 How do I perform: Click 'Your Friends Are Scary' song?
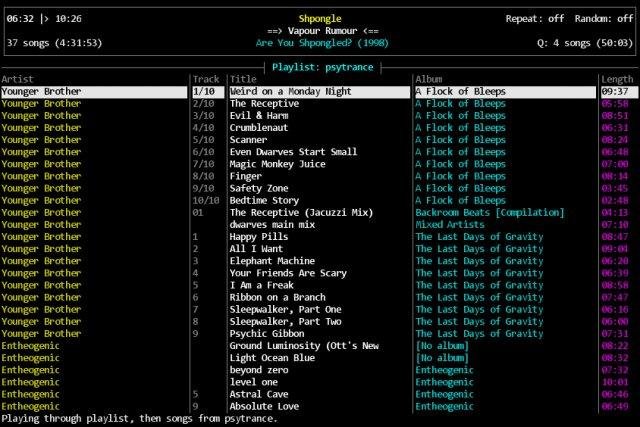tap(288, 273)
